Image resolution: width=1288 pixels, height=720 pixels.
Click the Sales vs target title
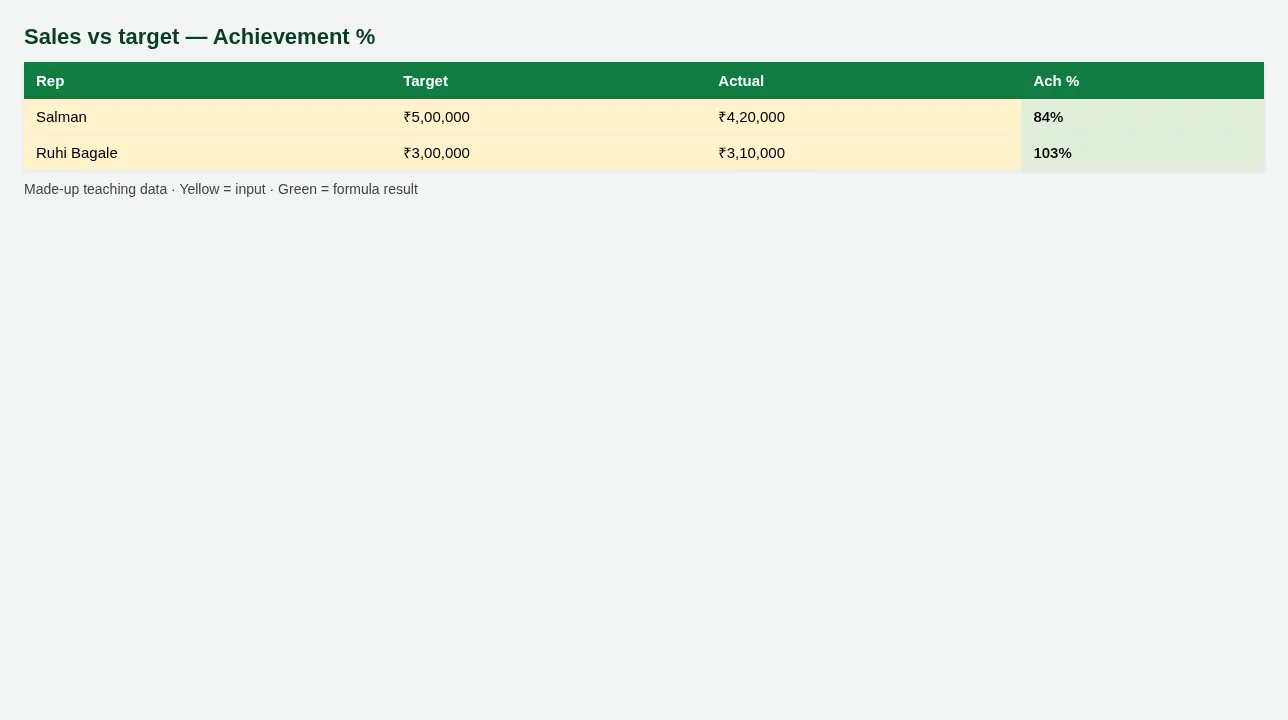[200, 37]
